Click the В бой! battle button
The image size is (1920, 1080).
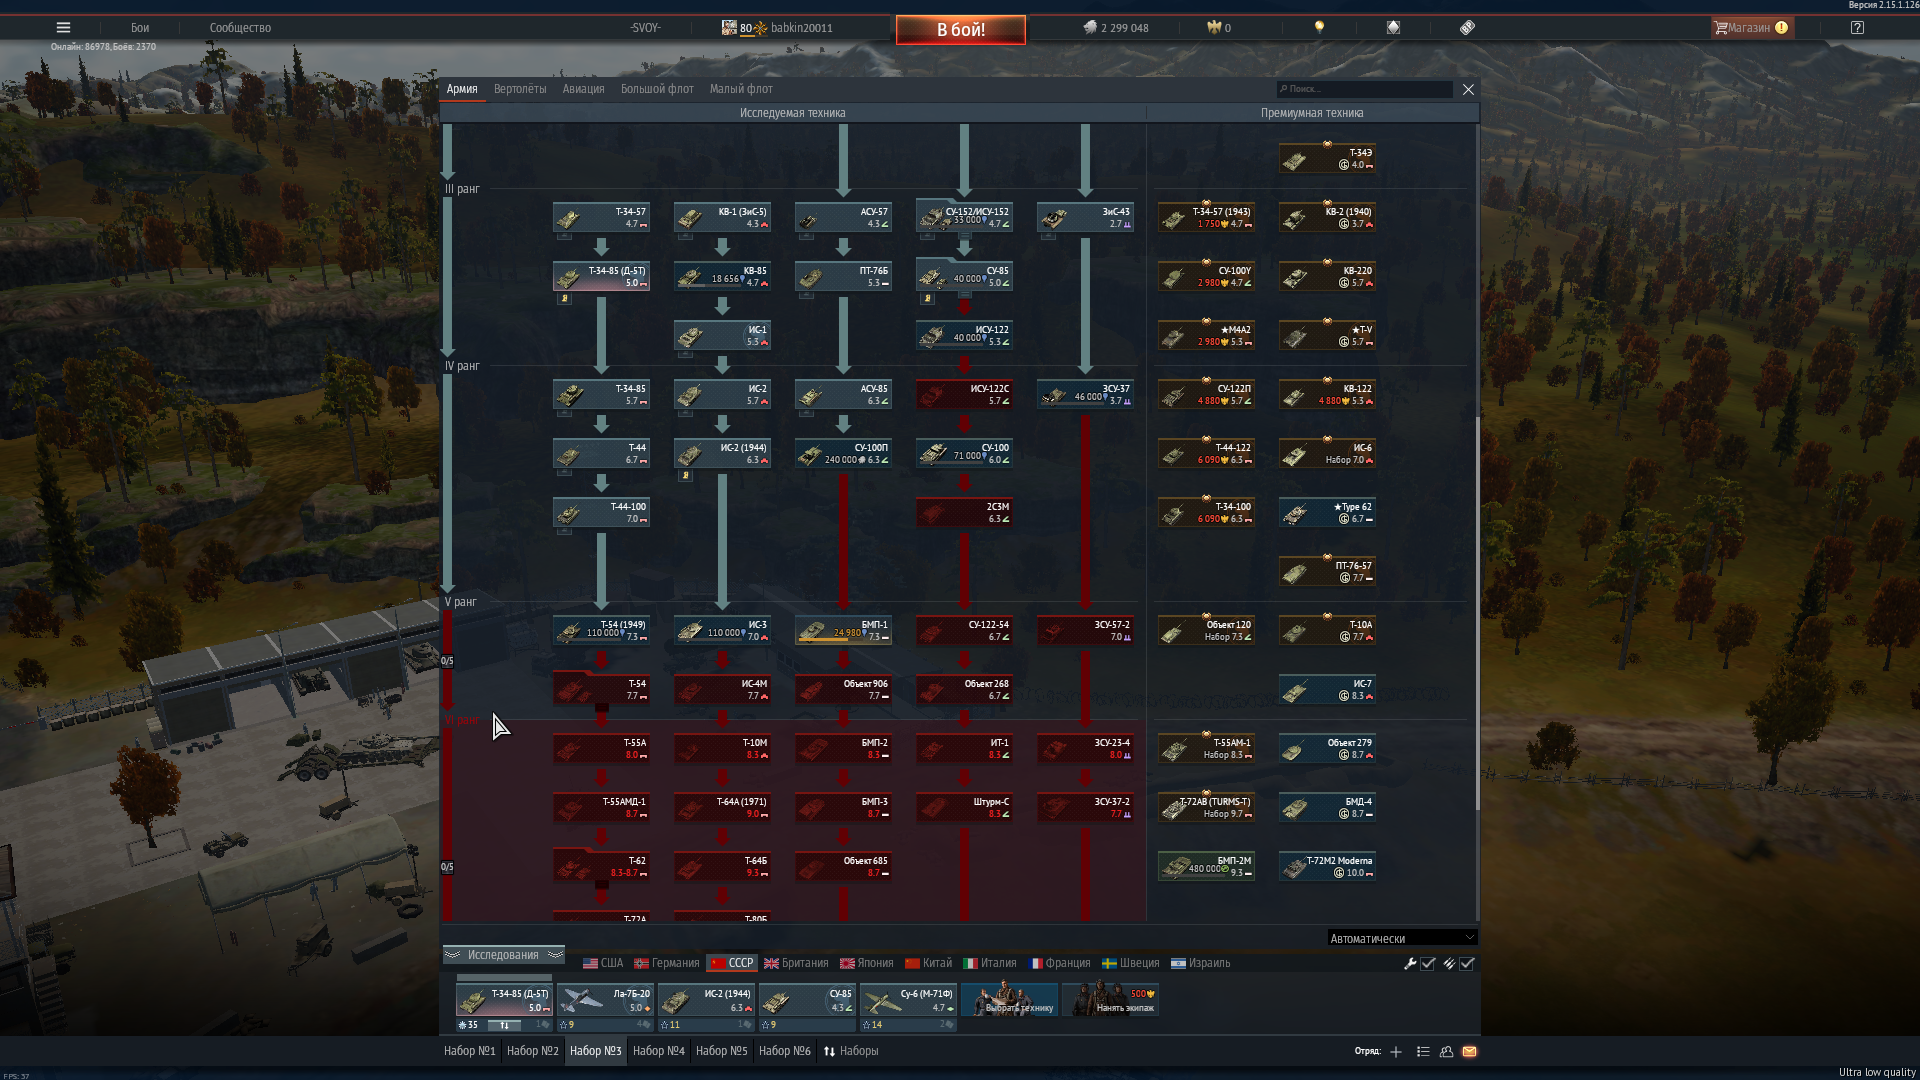[x=960, y=30]
